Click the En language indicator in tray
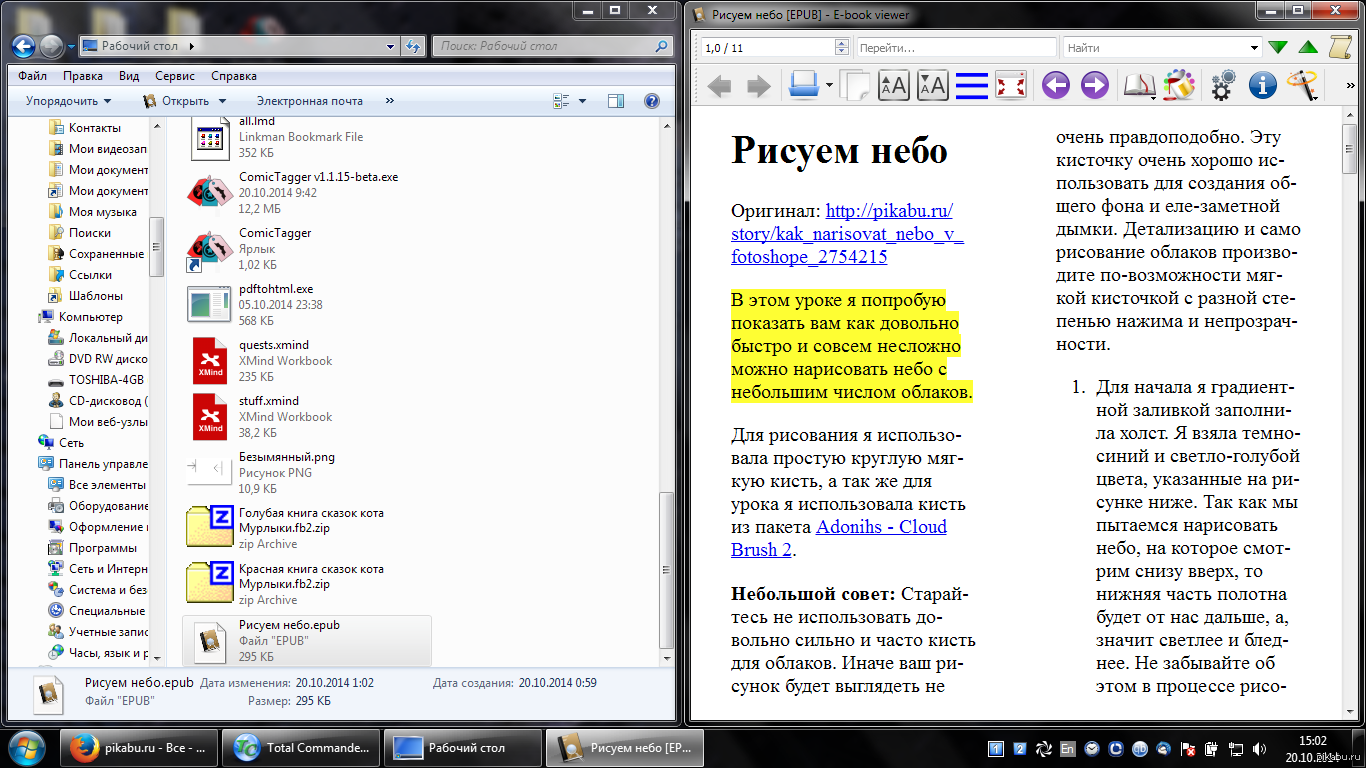 pos(1068,748)
